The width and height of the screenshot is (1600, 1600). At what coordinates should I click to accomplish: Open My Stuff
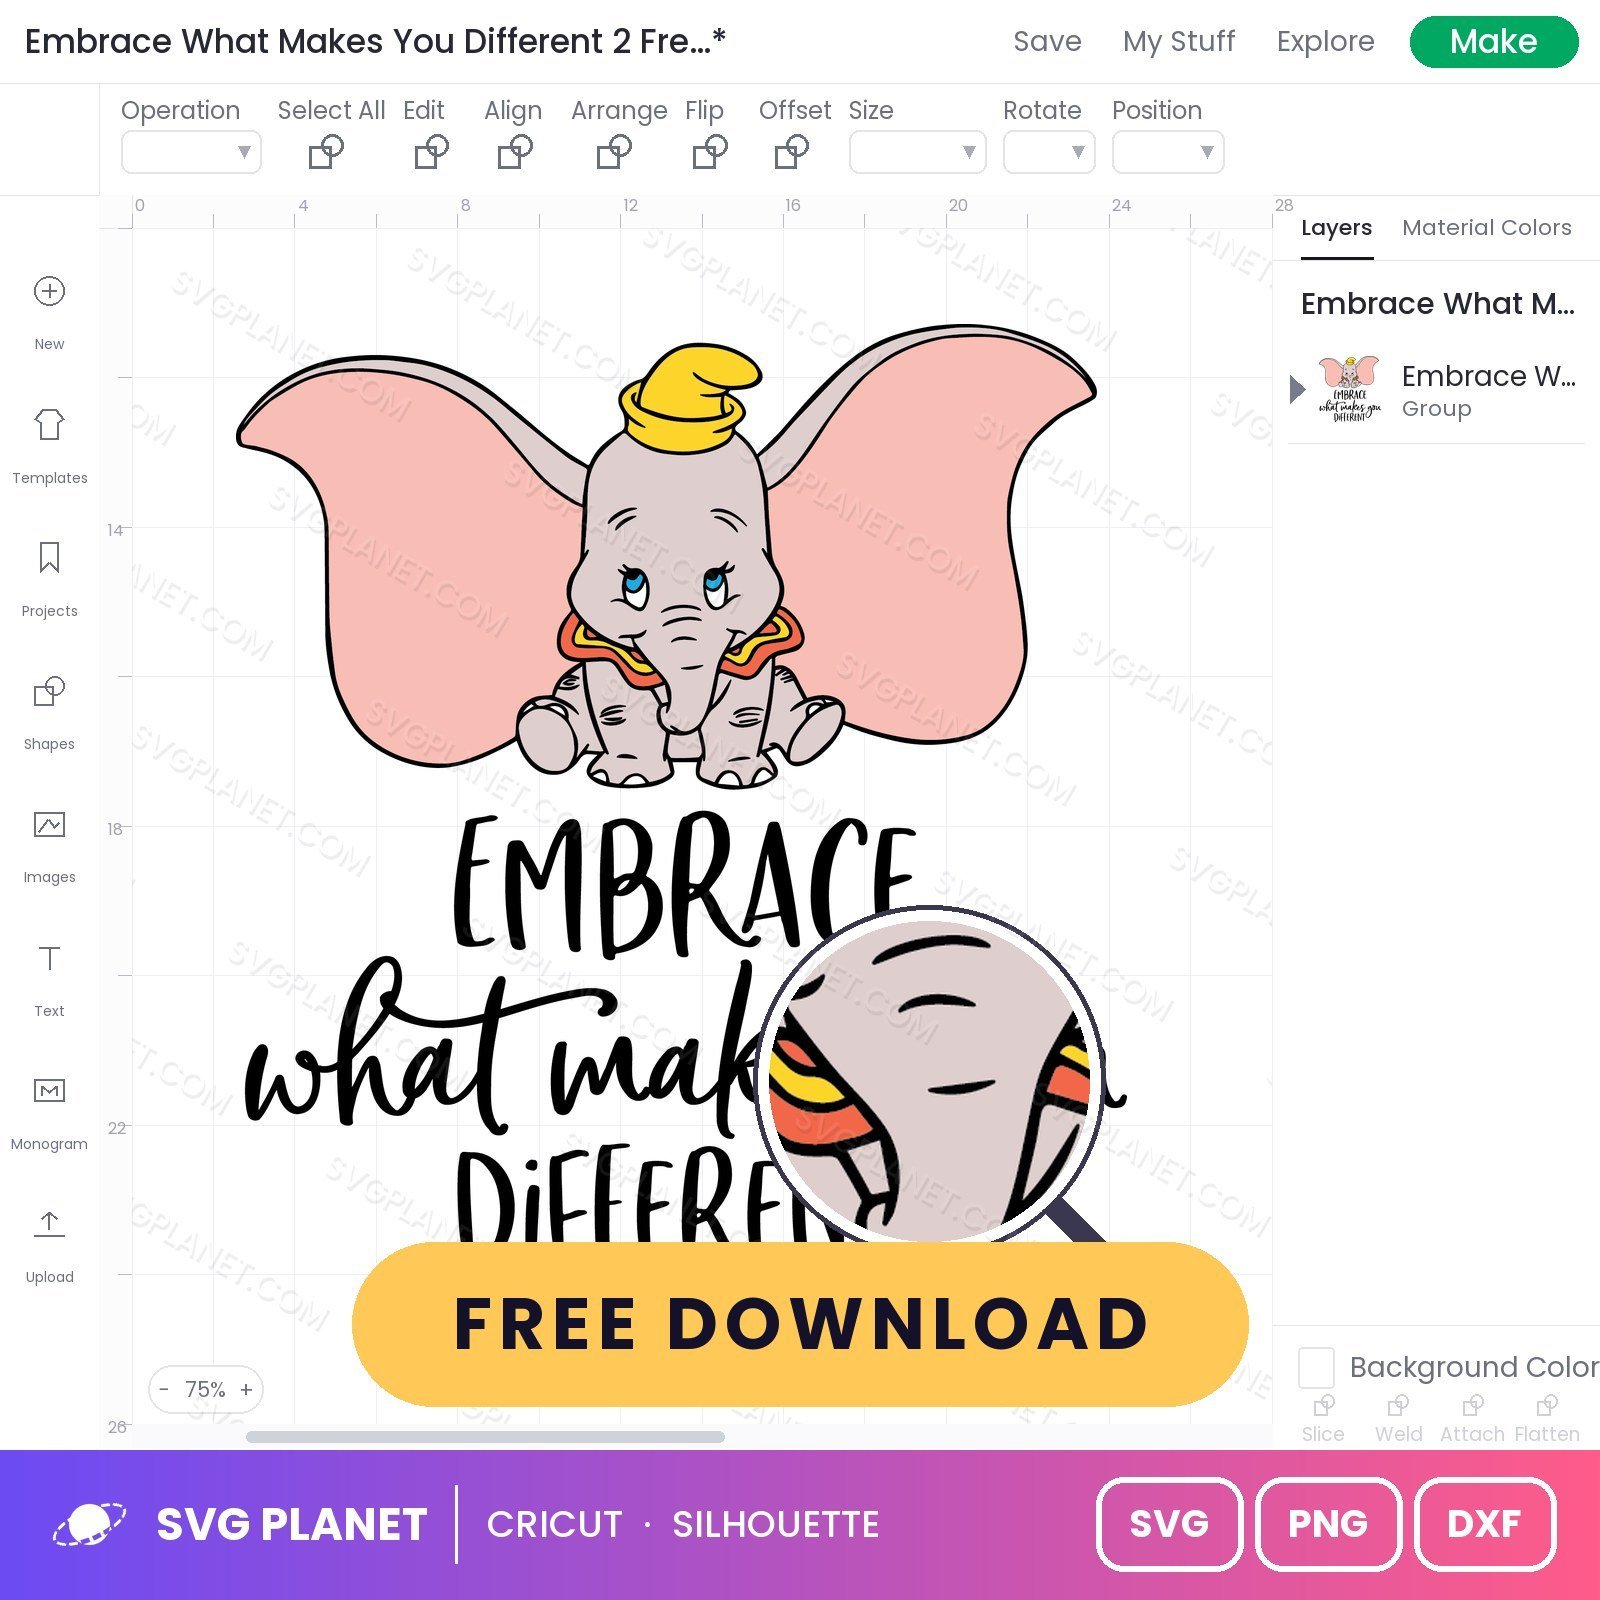tap(1179, 41)
